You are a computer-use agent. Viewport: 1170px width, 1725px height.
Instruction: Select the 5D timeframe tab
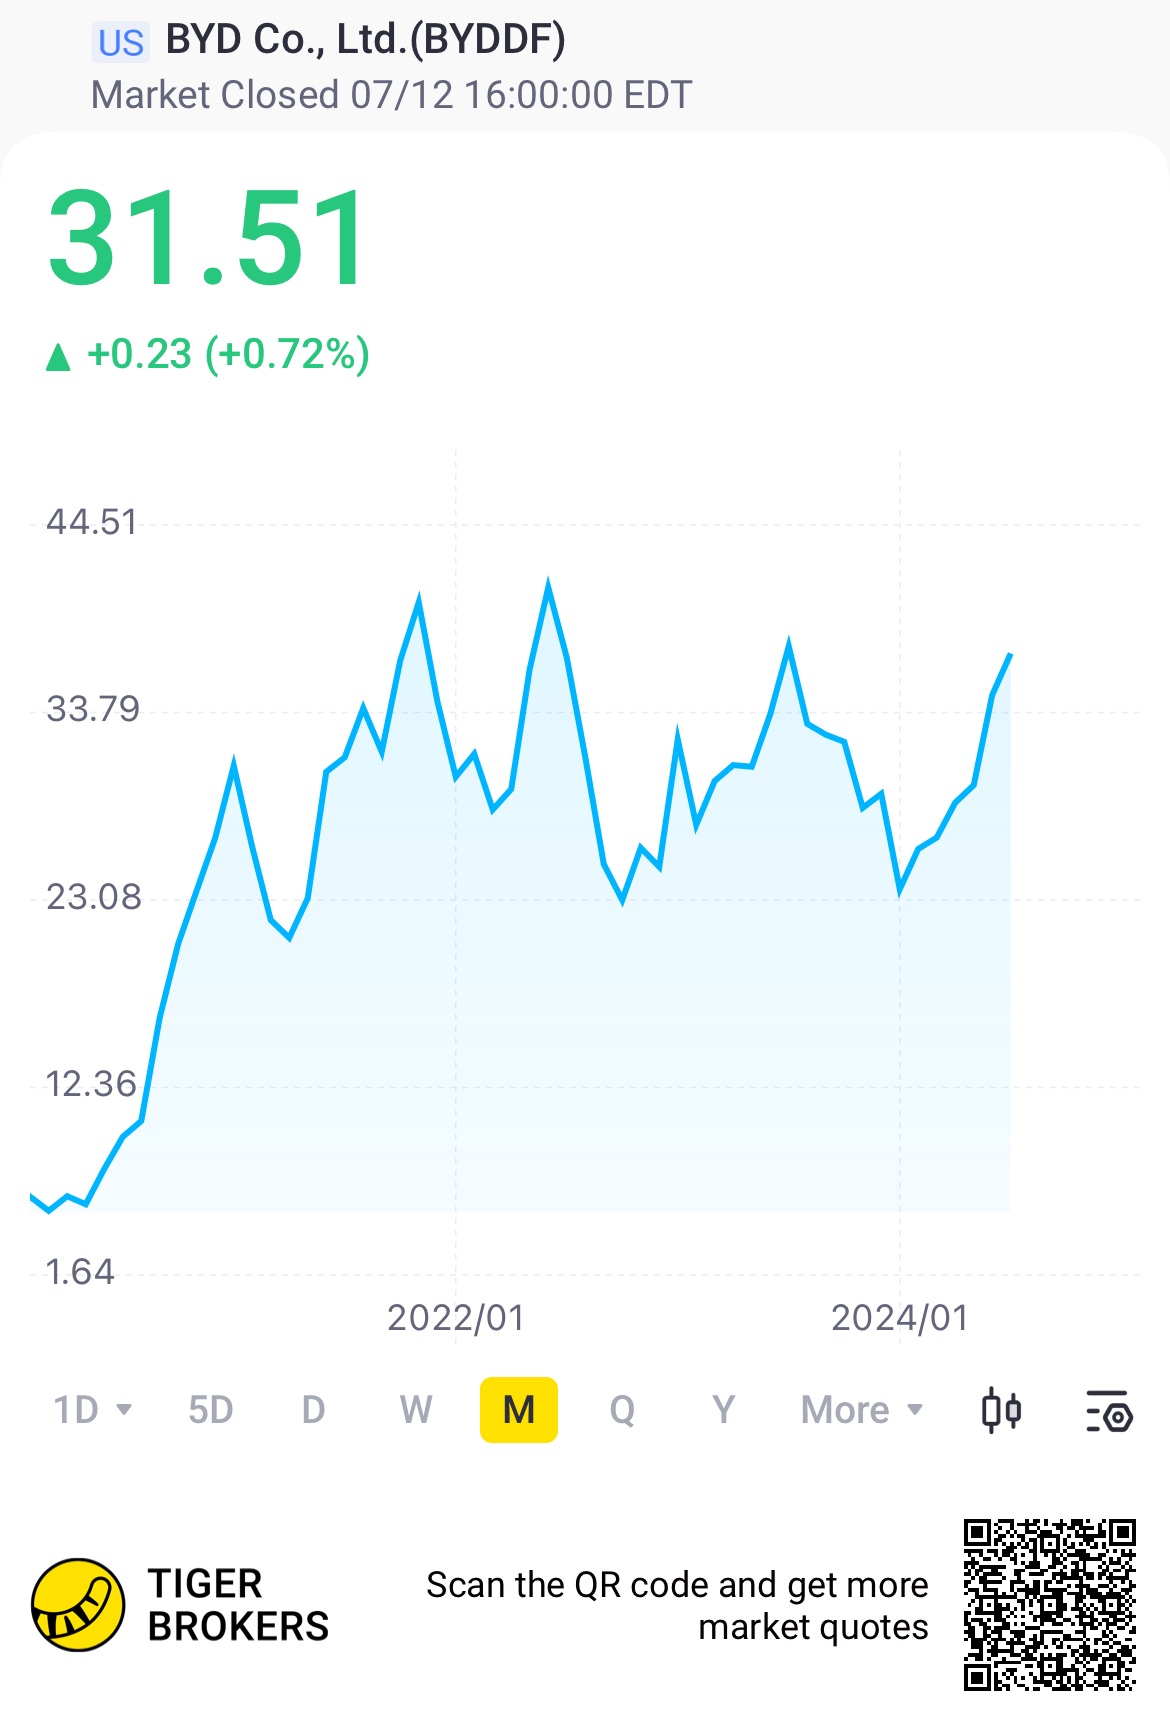[211, 1410]
